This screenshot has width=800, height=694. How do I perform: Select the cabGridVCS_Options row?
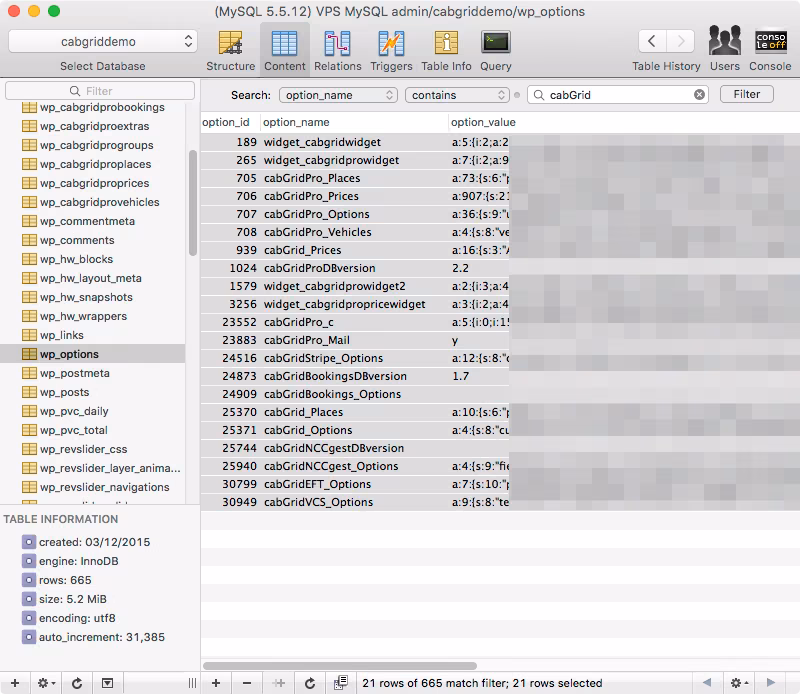pyautogui.click(x=500, y=502)
